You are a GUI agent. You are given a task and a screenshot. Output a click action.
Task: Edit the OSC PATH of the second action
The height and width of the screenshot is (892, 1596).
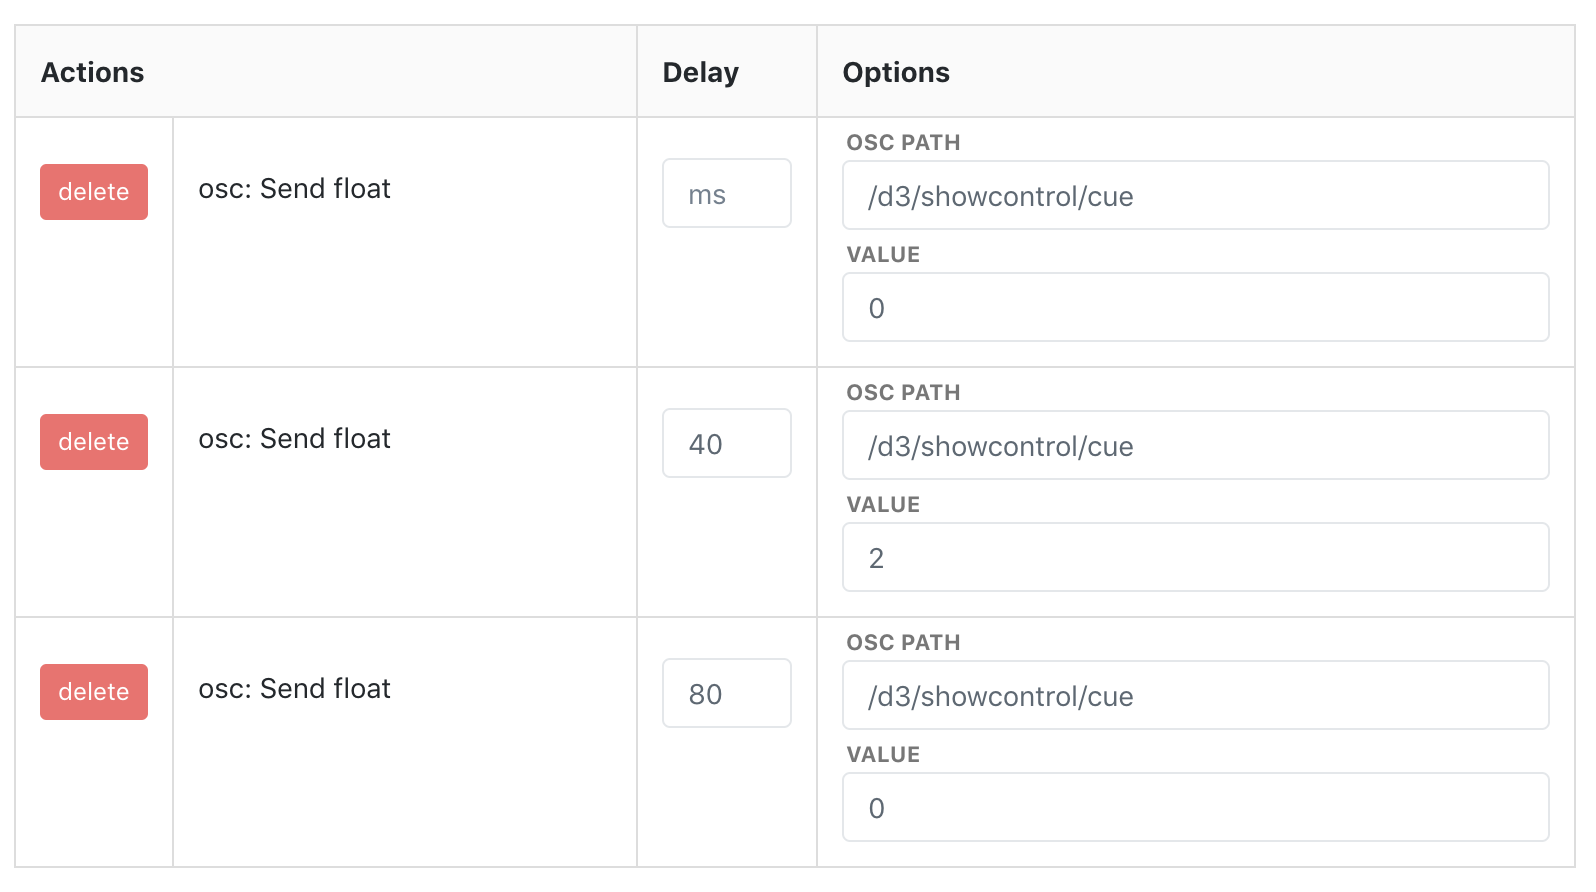(x=1195, y=446)
